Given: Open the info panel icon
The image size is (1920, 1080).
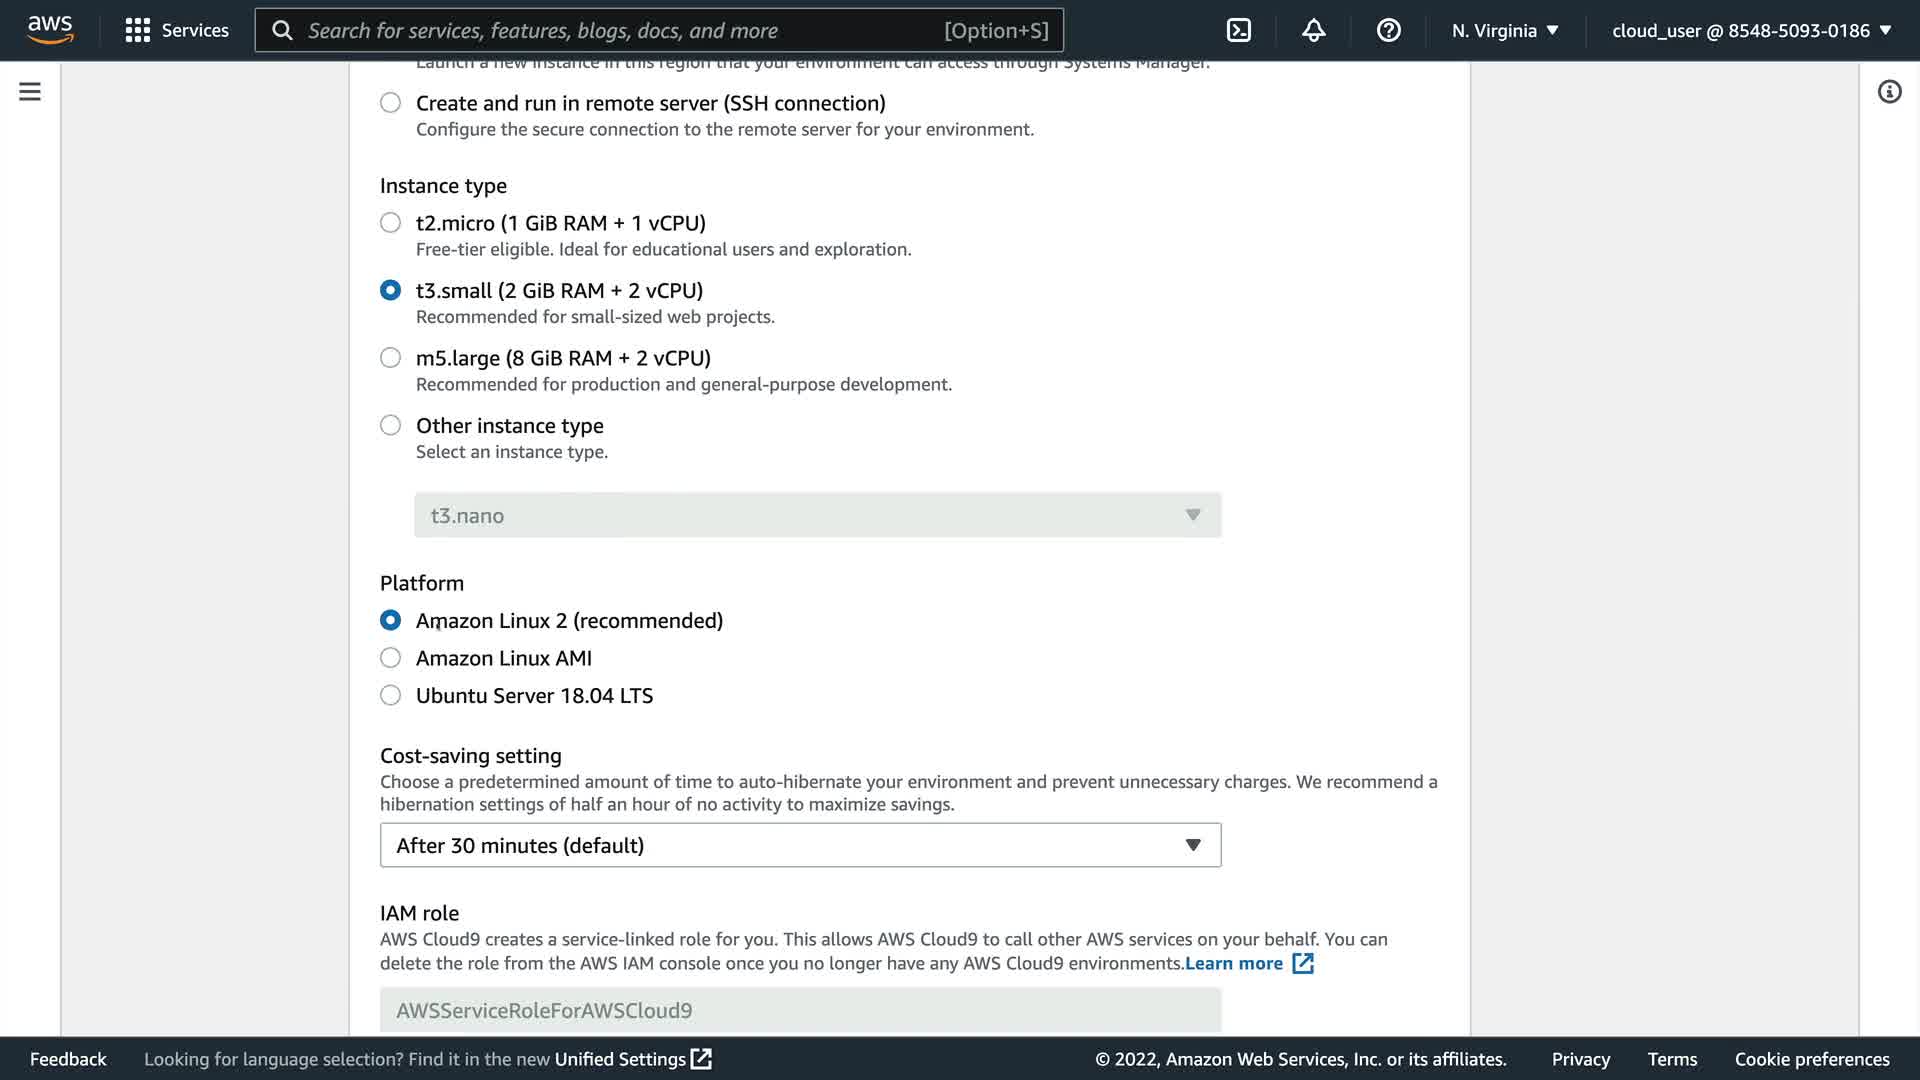Looking at the screenshot, I should (x=1889, y=92).
